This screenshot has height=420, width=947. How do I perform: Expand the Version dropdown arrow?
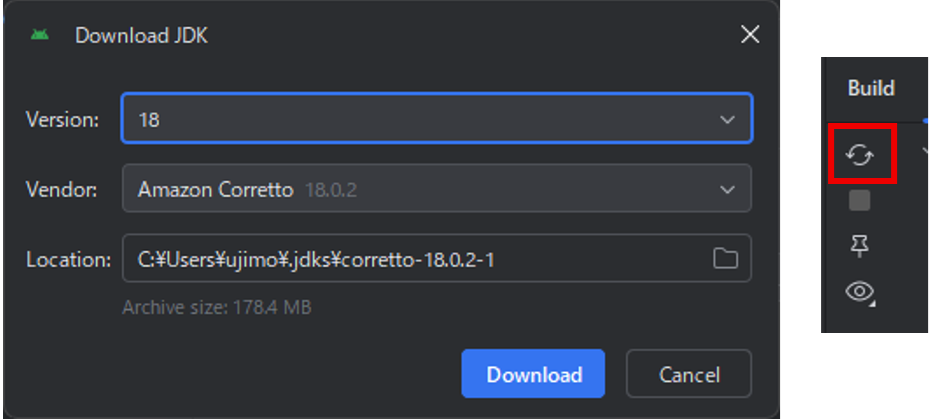coord(727,119)
